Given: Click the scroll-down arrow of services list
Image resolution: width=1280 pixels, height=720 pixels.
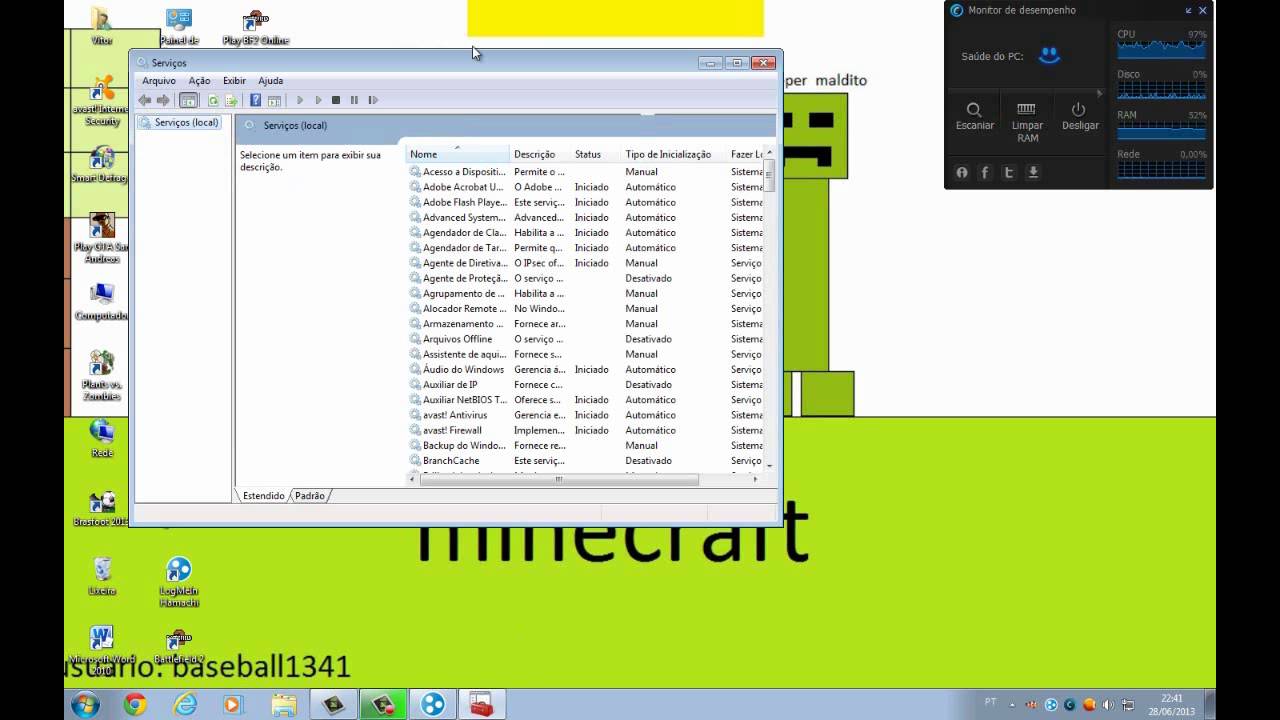Looking at the screenshot, I should point(769,465).
